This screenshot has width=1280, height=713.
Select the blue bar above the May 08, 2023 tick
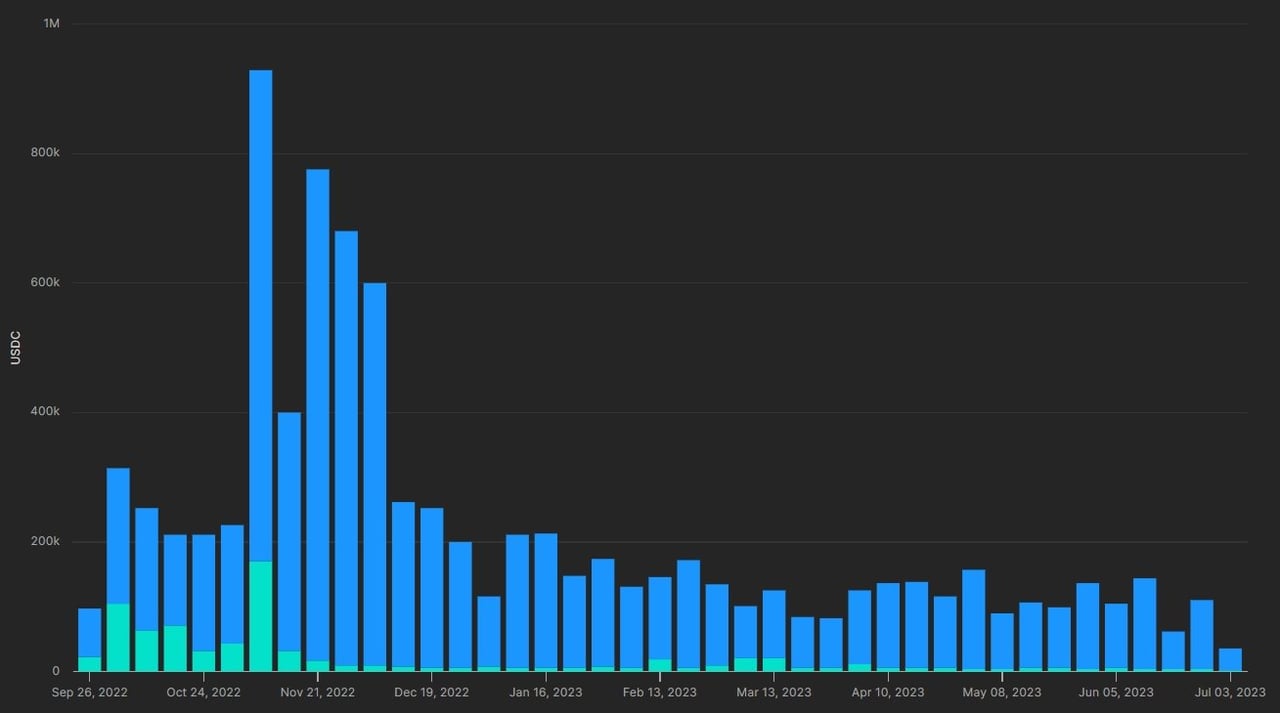point(1003,641)
